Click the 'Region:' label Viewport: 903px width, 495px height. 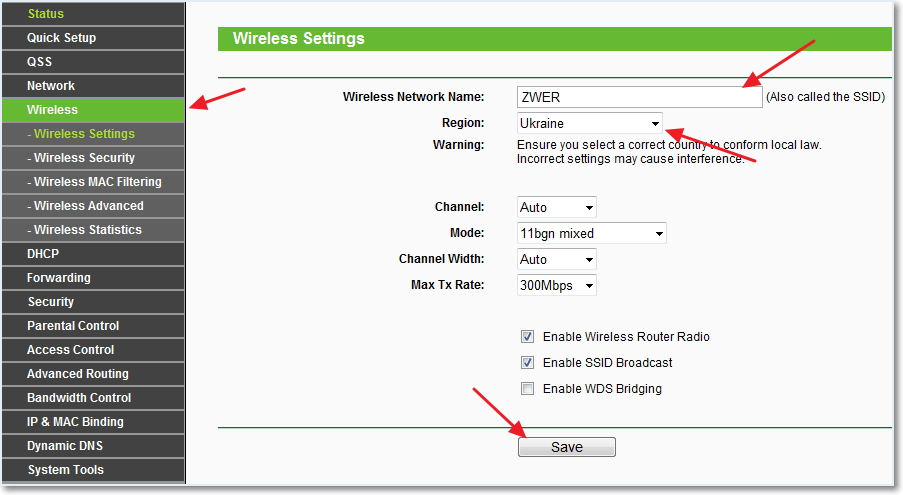(463, 123)
